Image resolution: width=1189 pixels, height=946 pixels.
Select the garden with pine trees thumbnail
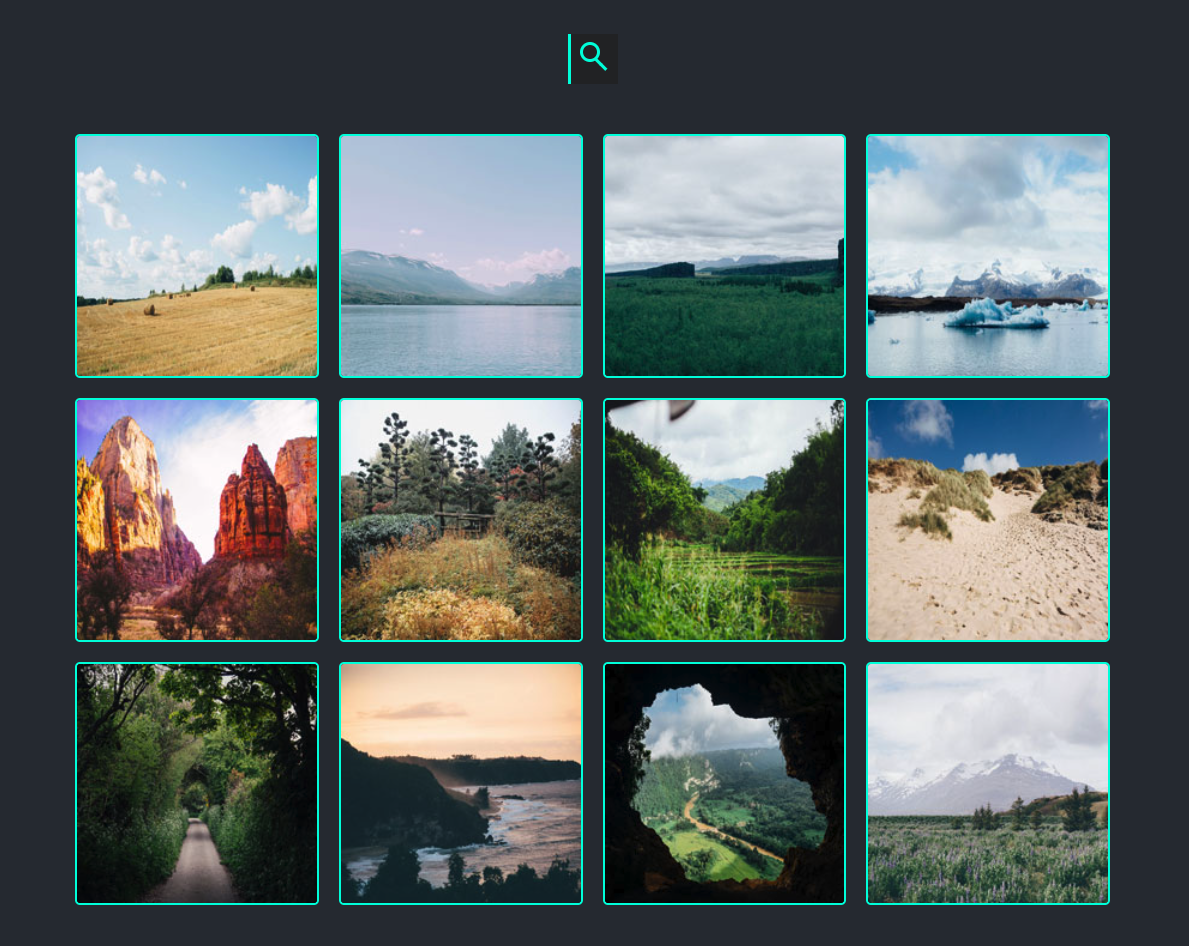tap(461, 520)
